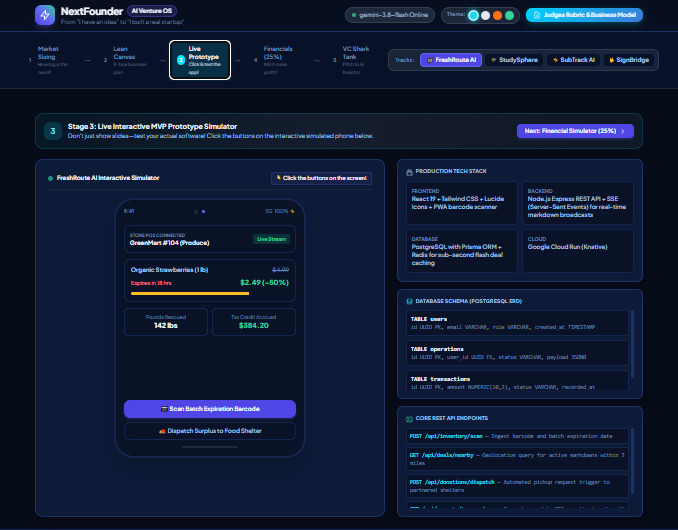Click the Database Schema header icon

pos(409,301)
